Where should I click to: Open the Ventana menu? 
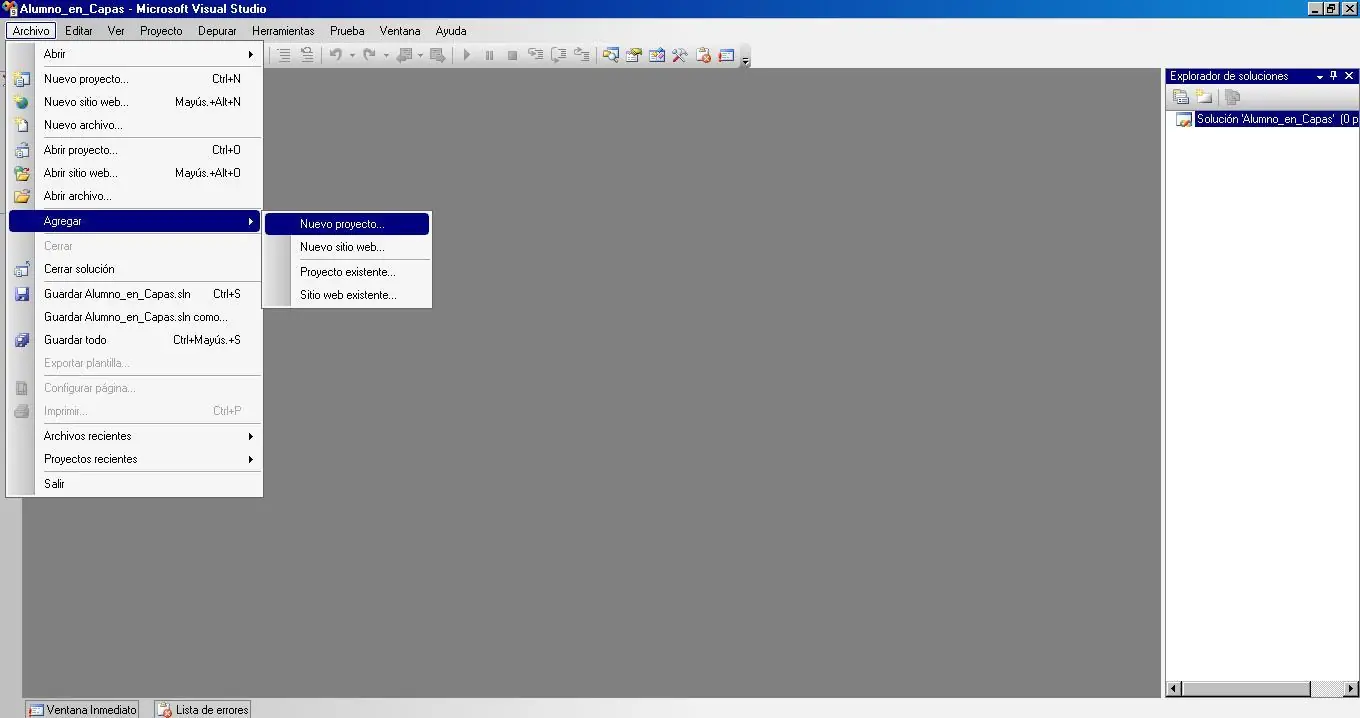400,31
